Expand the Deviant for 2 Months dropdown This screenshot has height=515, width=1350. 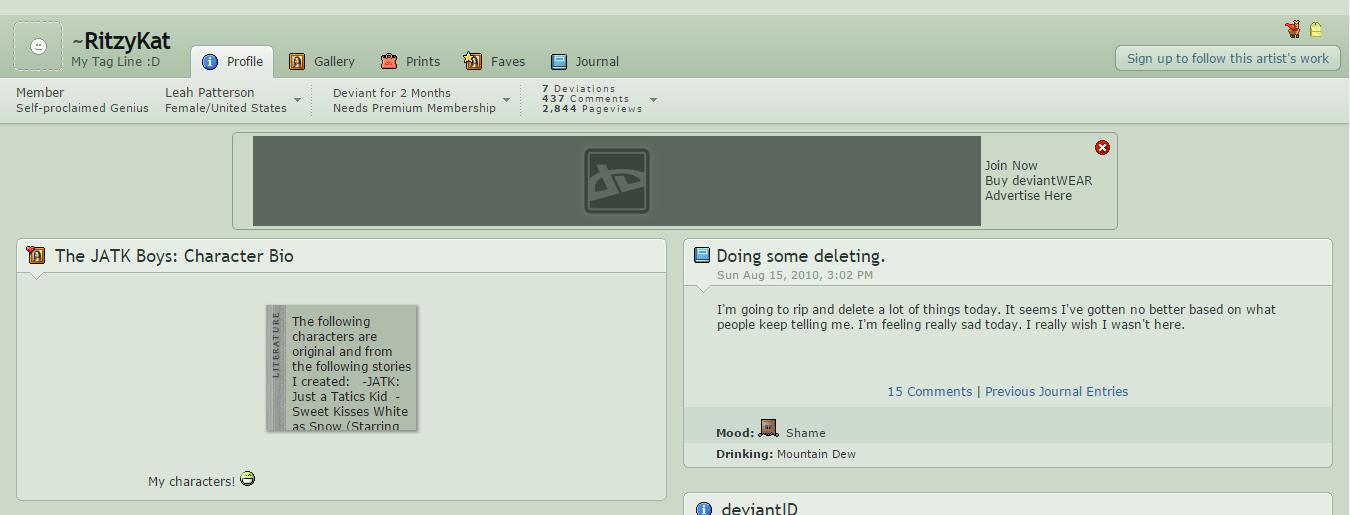(x=506, y=100)
